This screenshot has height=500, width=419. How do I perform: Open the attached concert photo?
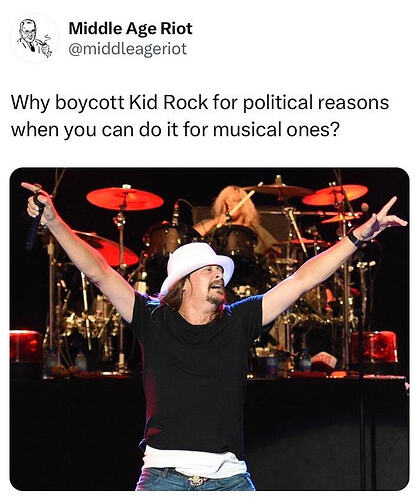coord(209,329)
